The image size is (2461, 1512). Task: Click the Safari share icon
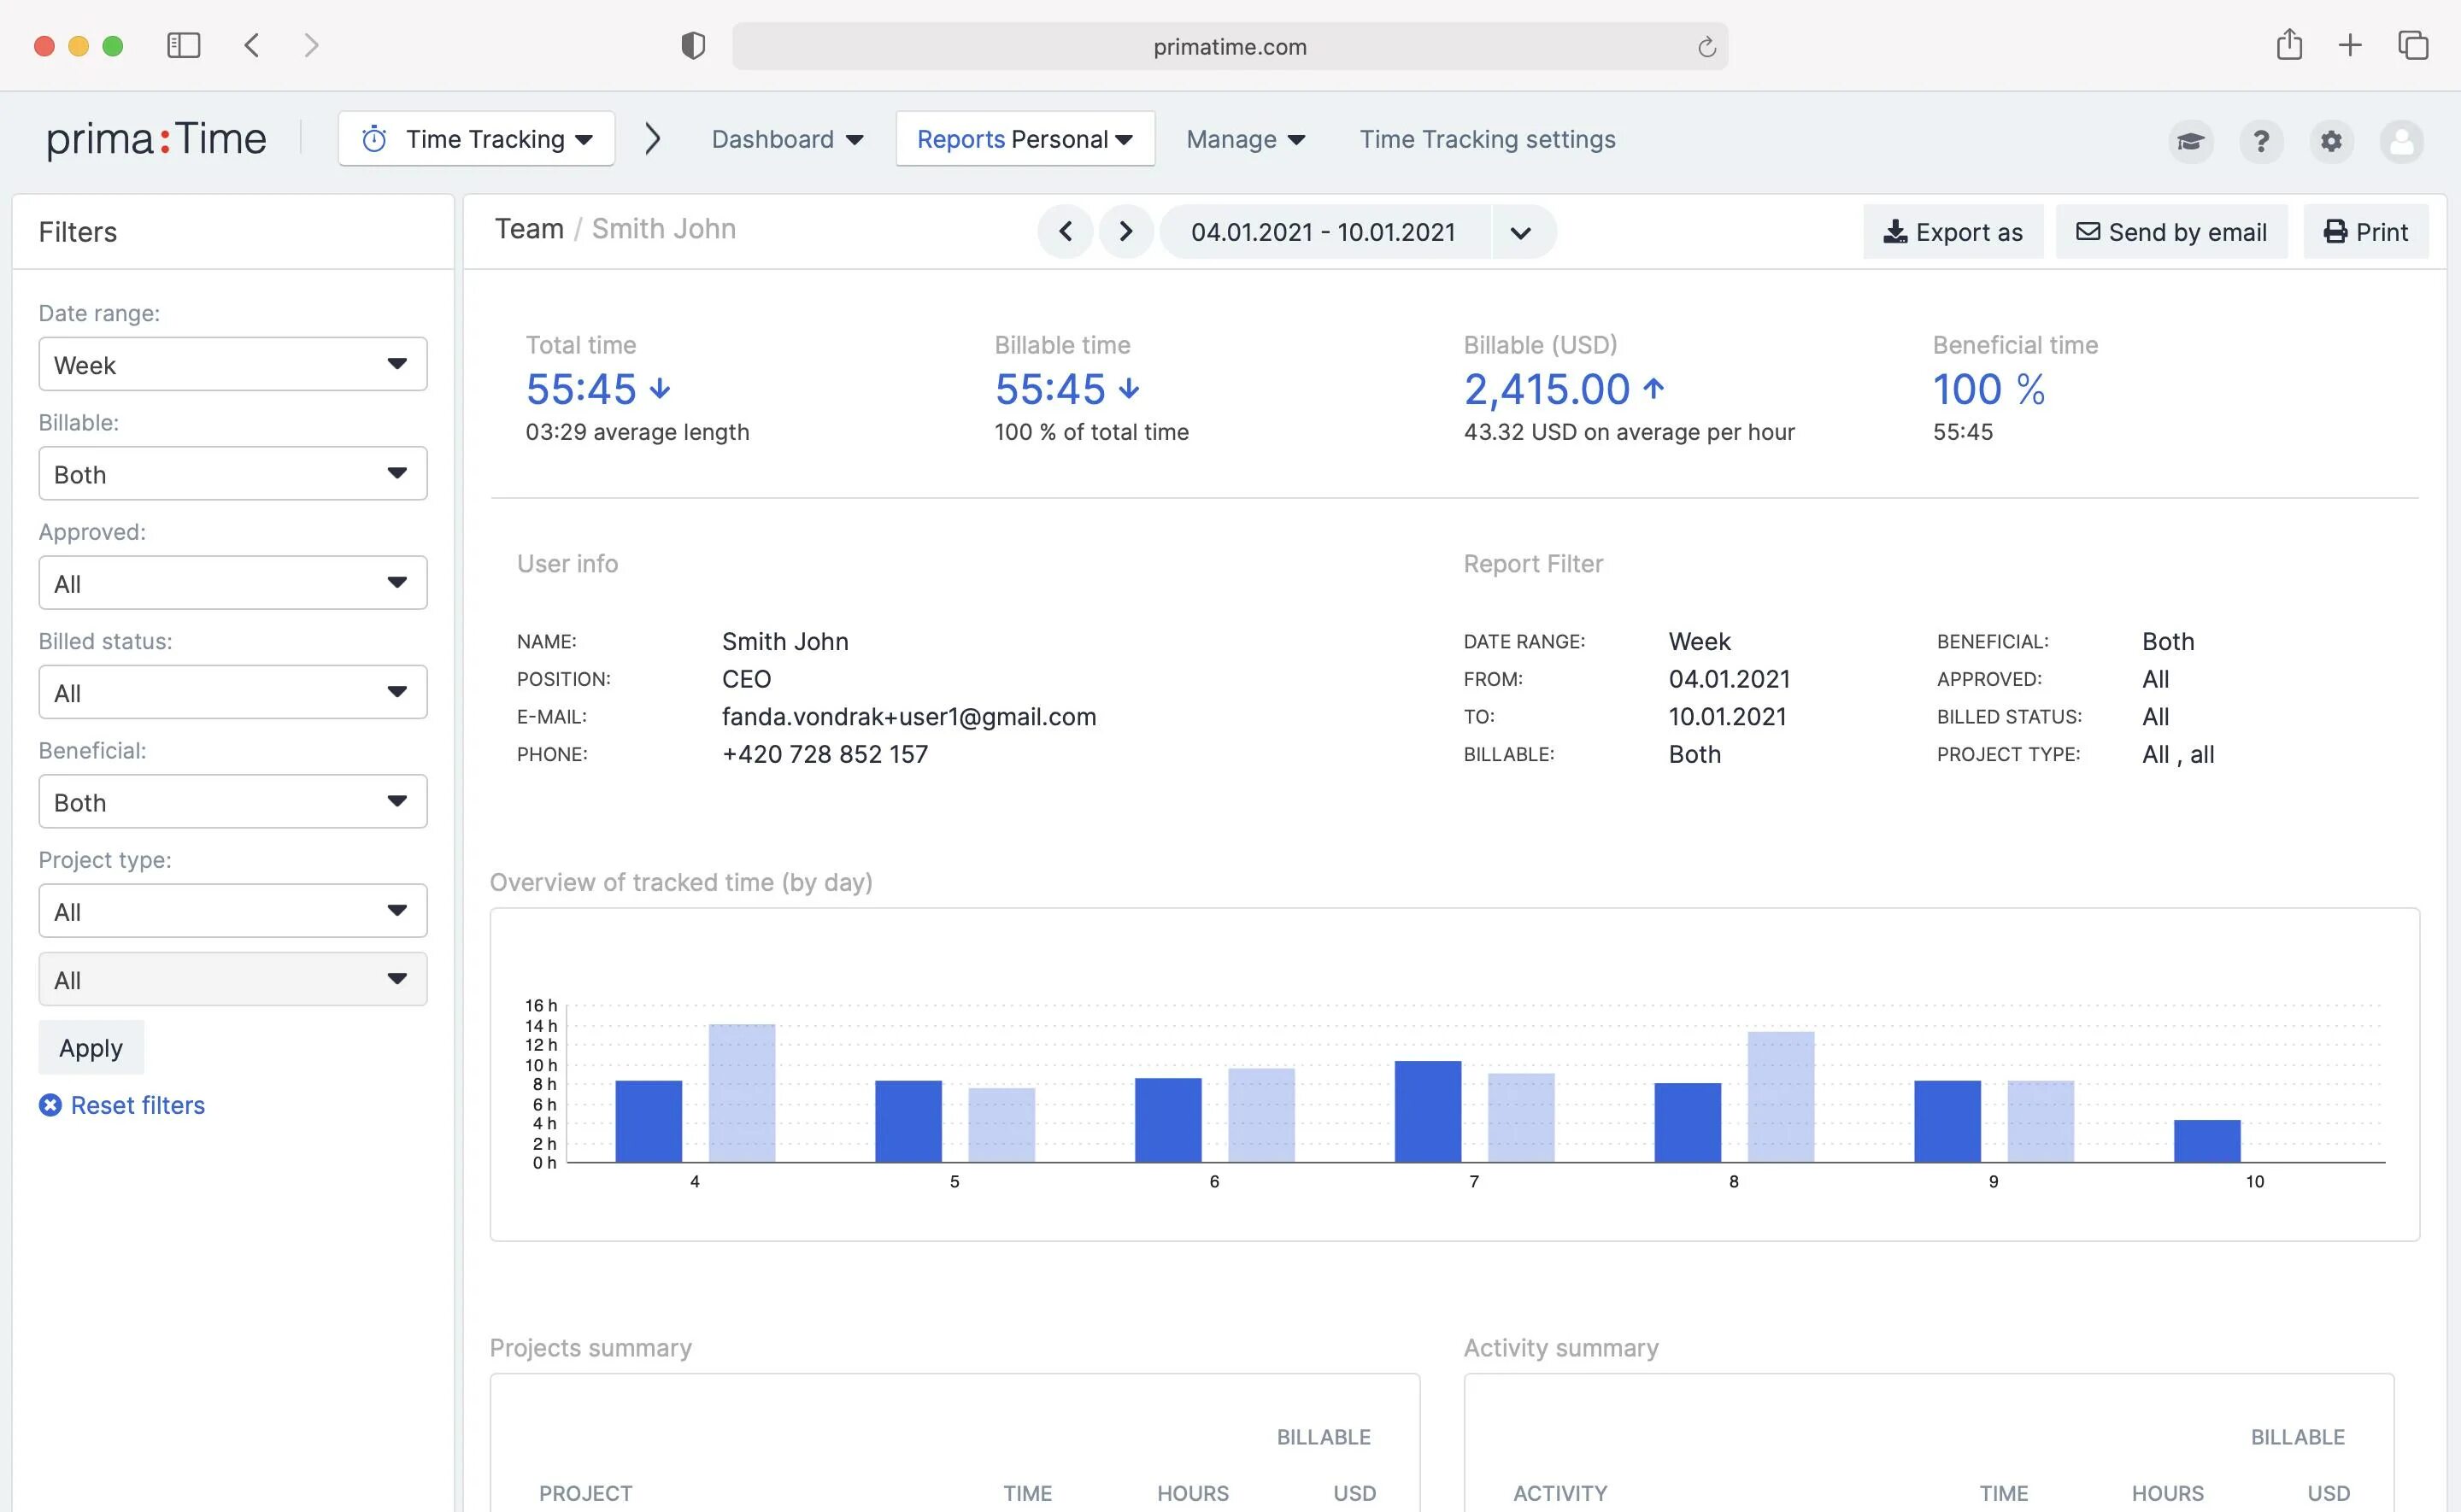pos(2289,45)
